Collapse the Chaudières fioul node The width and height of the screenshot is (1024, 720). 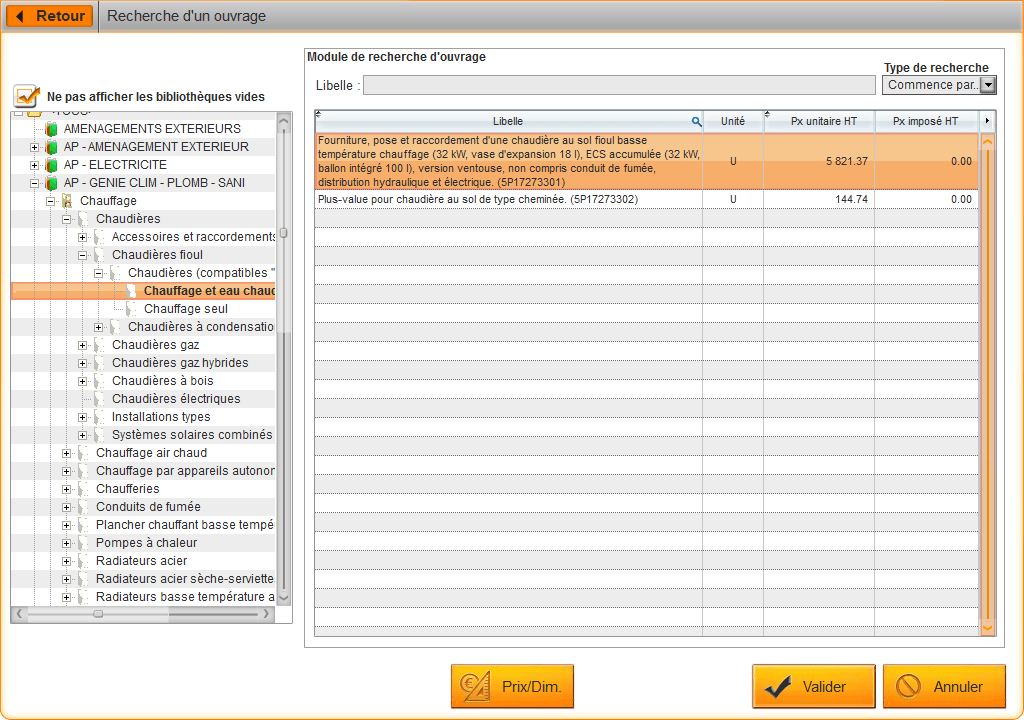[x=82, y=255]
